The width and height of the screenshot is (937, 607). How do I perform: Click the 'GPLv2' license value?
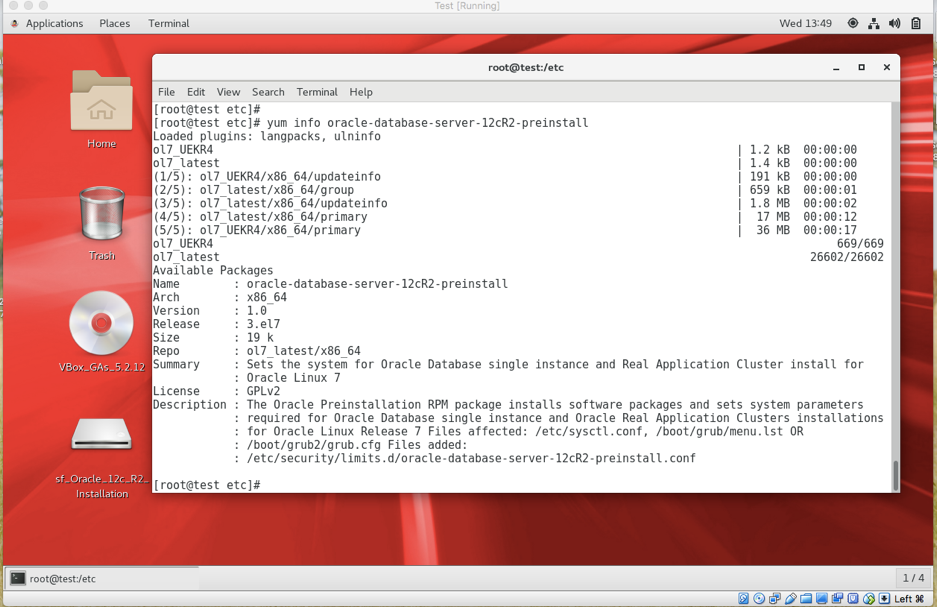[x=264, y=391]
